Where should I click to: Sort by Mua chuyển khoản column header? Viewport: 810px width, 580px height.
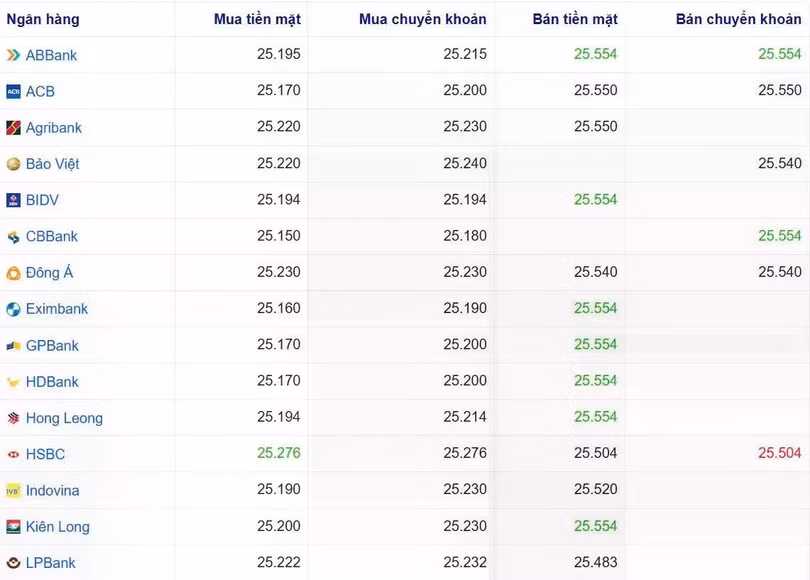click(x=423, y=19)
